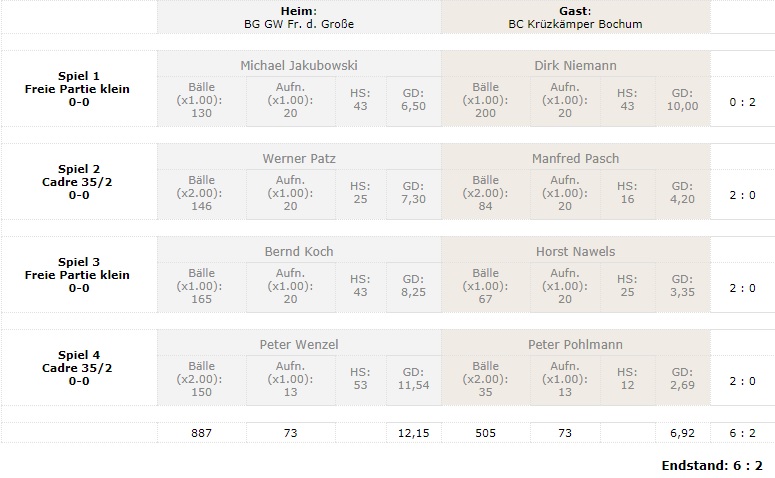
Task: Select player name Dirk Niemann
Action: tap(575, 66)
